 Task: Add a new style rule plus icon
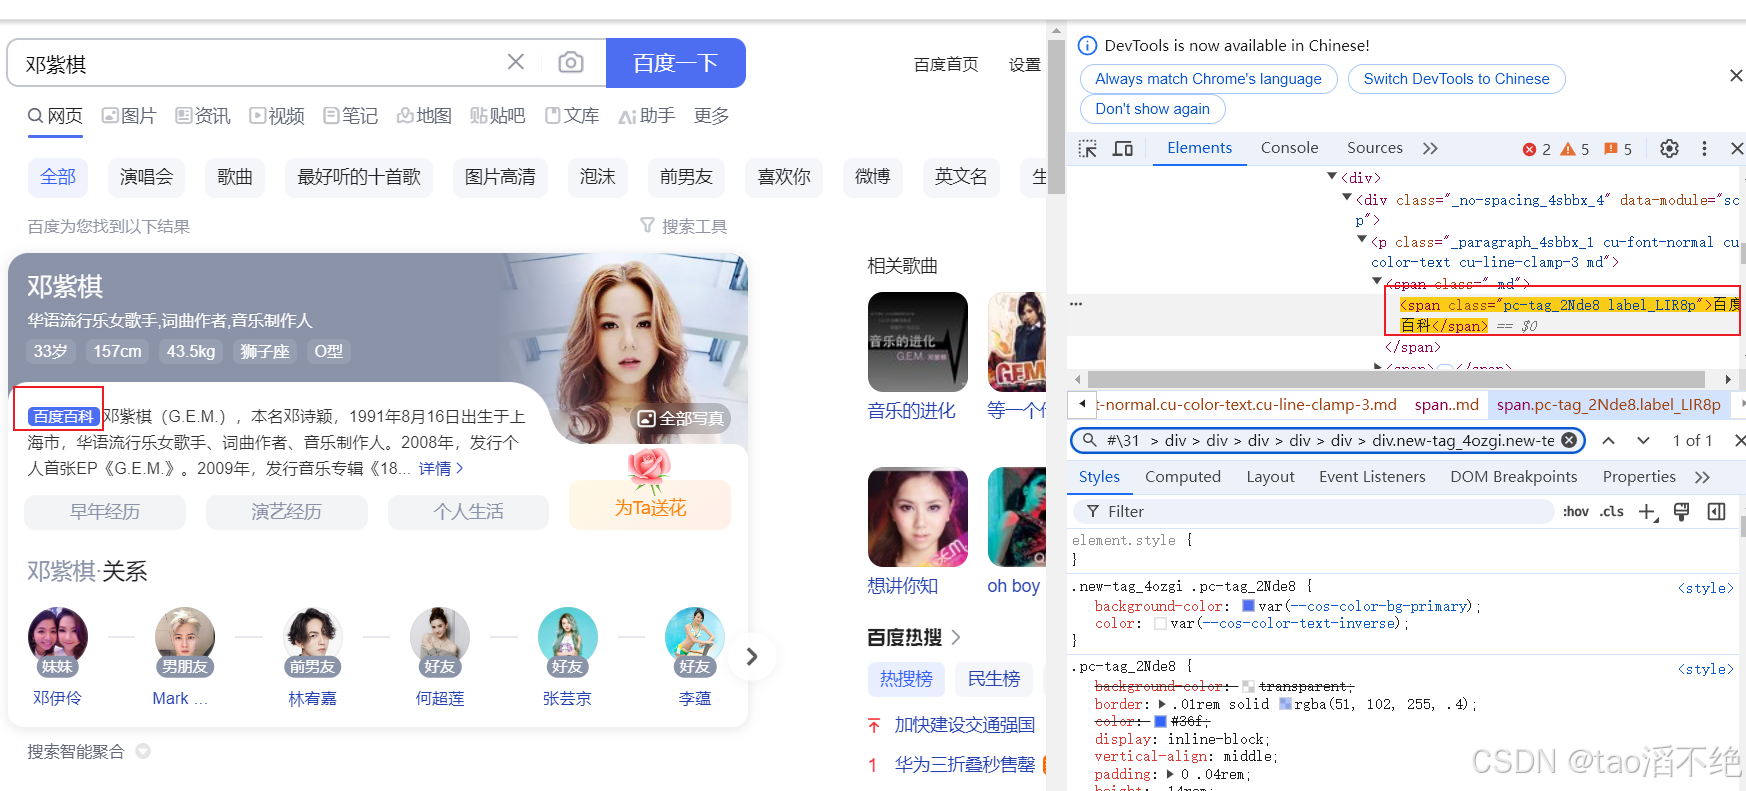point(1648,512)
